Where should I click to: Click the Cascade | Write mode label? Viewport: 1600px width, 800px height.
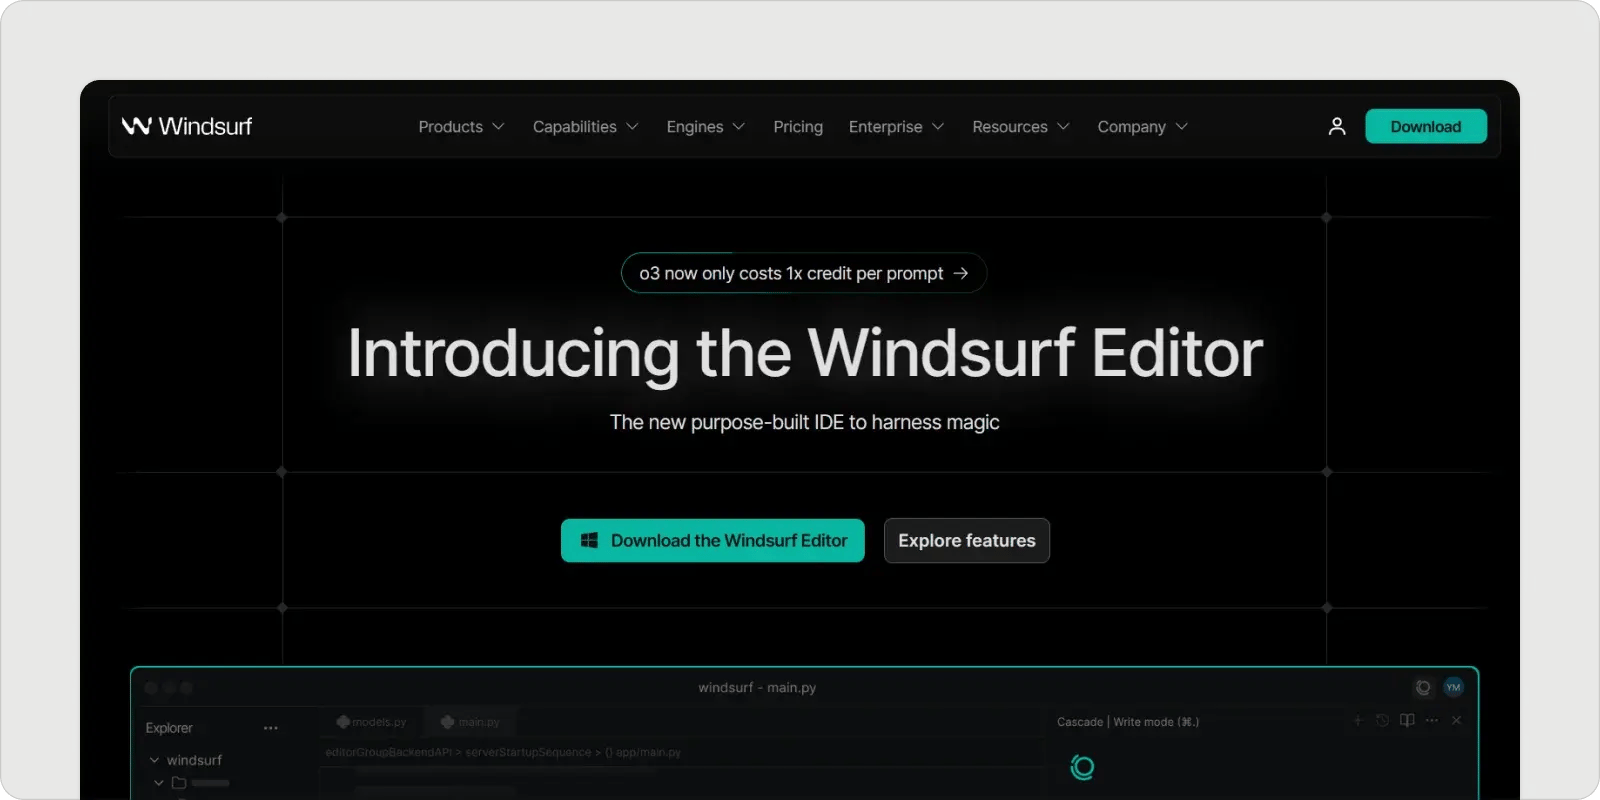click(1128, 721)
